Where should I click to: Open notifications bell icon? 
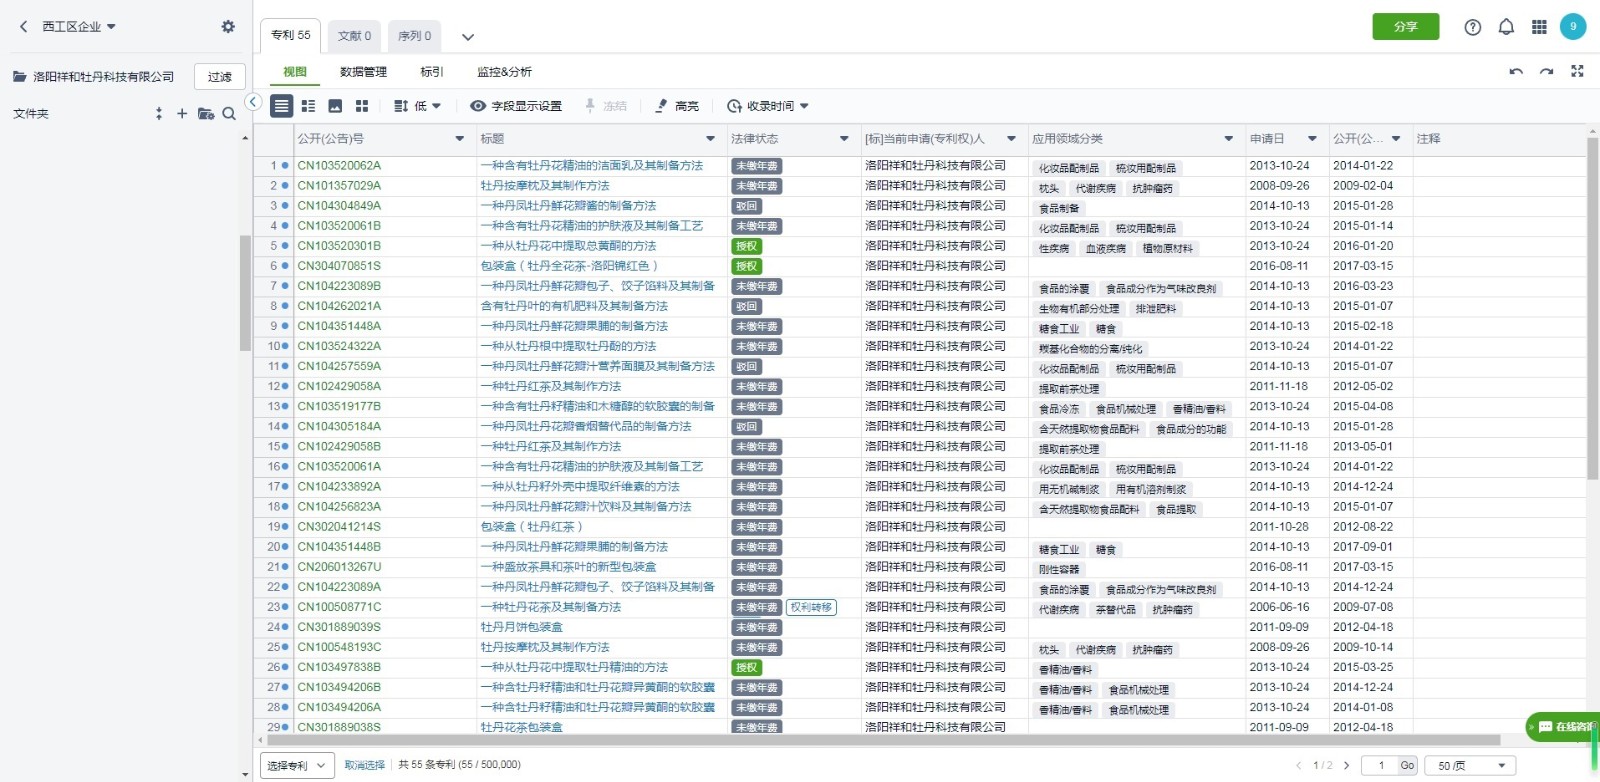coord(1506,27)
